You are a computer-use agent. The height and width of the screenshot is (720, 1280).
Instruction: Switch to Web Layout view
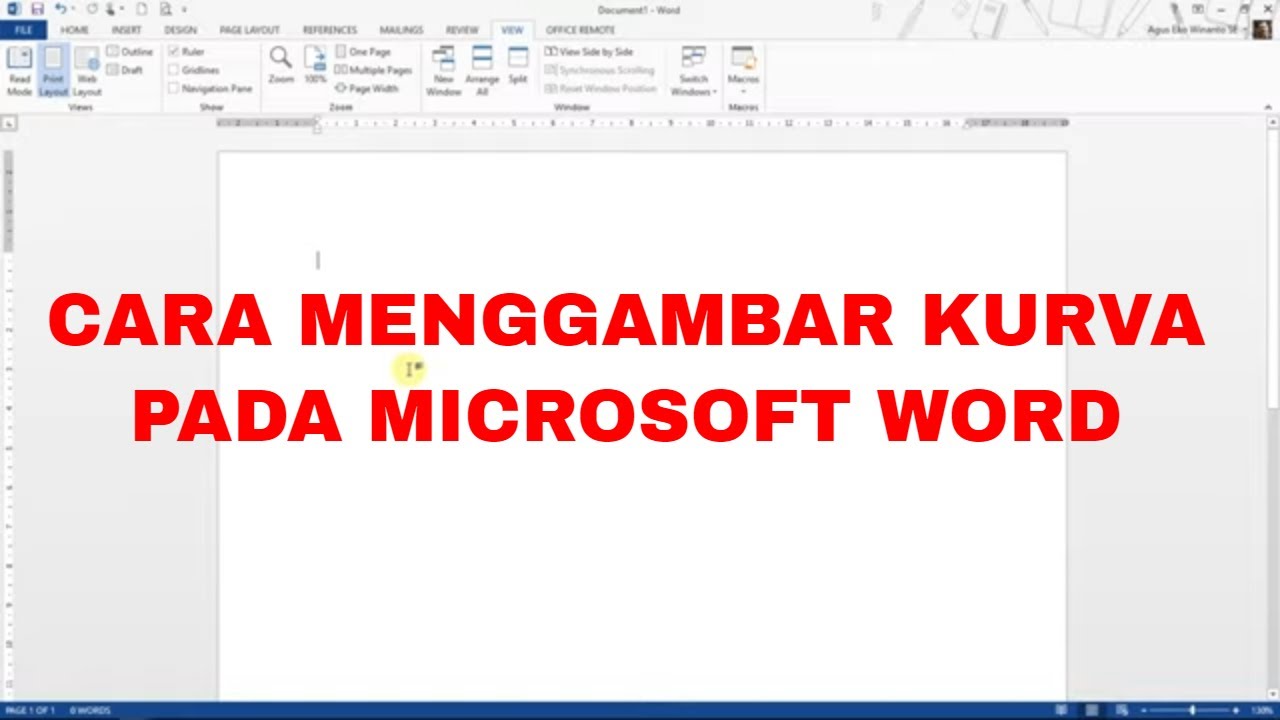pos(87,71)
